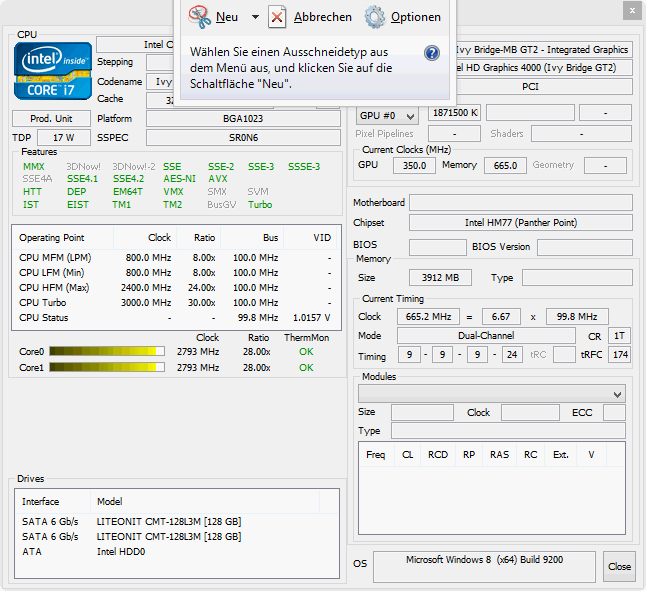
Task: Click the Neu snipping scissors icon
Action: (x=199, y=17)
